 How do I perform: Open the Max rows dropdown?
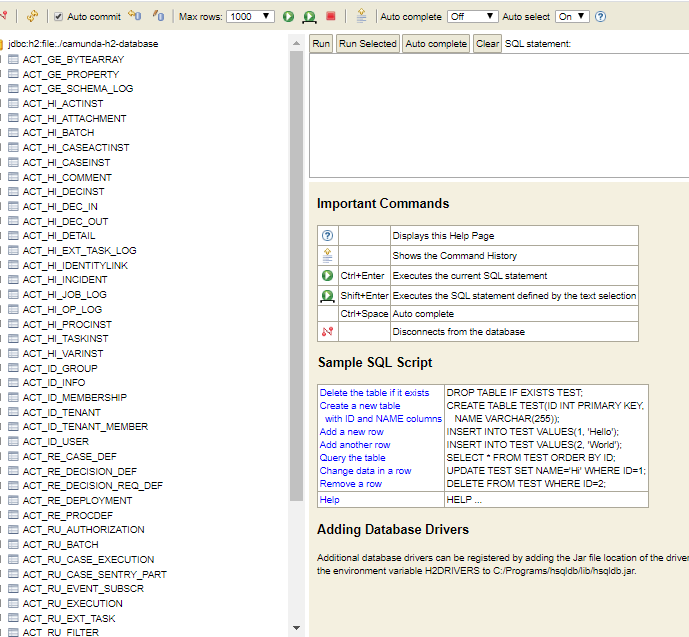250,17
